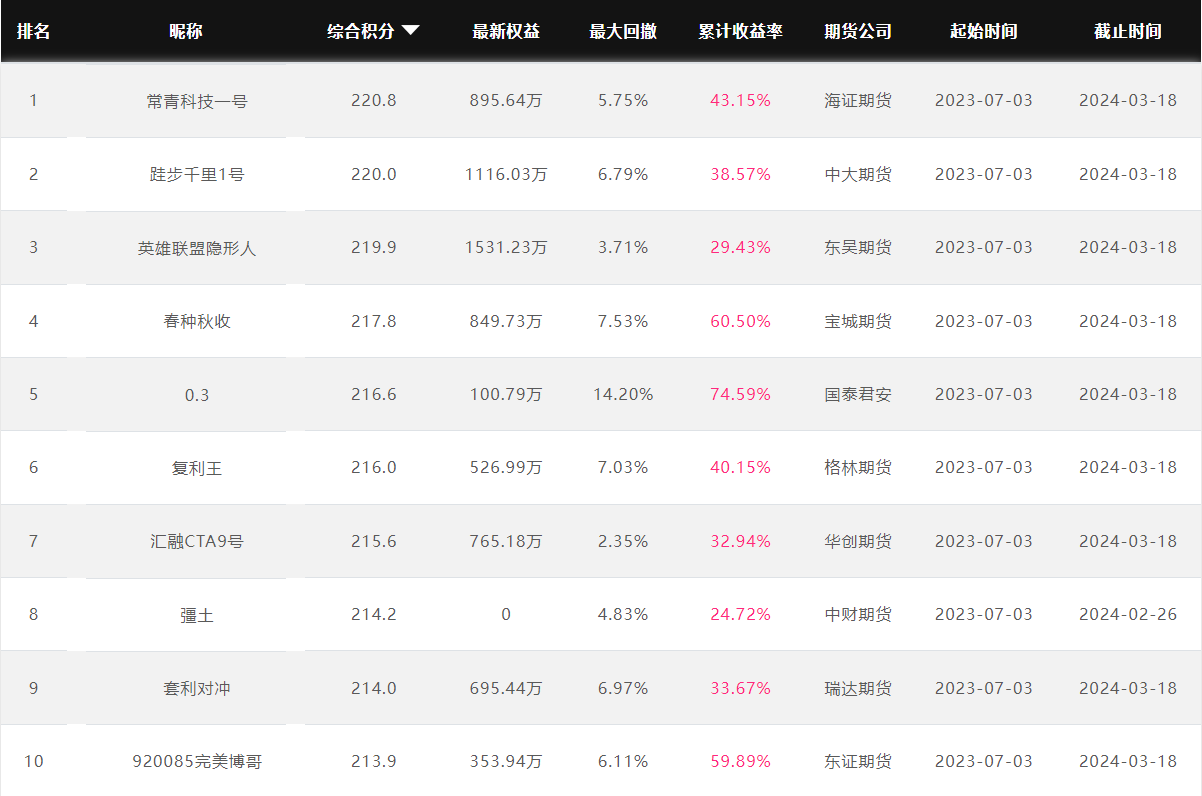Screen dimensions: 1202x796
Task: Click the 40.15% return value
Action: point(740,467)
